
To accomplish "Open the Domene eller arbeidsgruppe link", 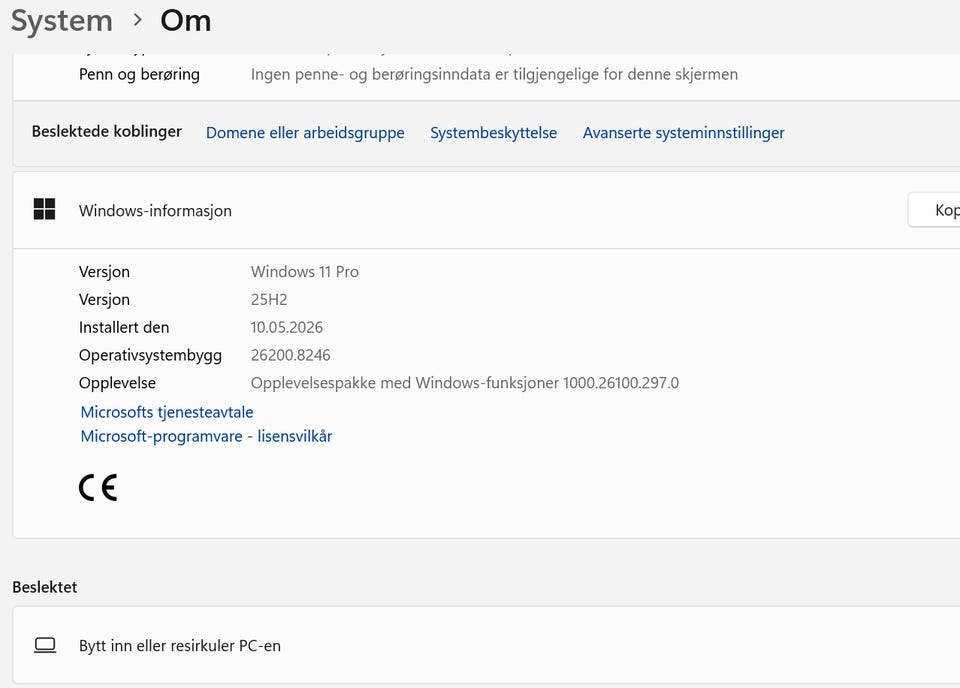I will pyautogui.click(x=305, y=133).
